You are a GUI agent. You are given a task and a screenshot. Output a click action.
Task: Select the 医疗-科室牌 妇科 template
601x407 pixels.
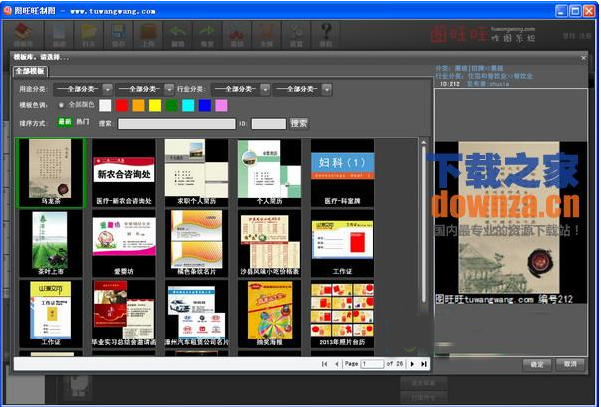pyautogui.click(x=342, y=173)
